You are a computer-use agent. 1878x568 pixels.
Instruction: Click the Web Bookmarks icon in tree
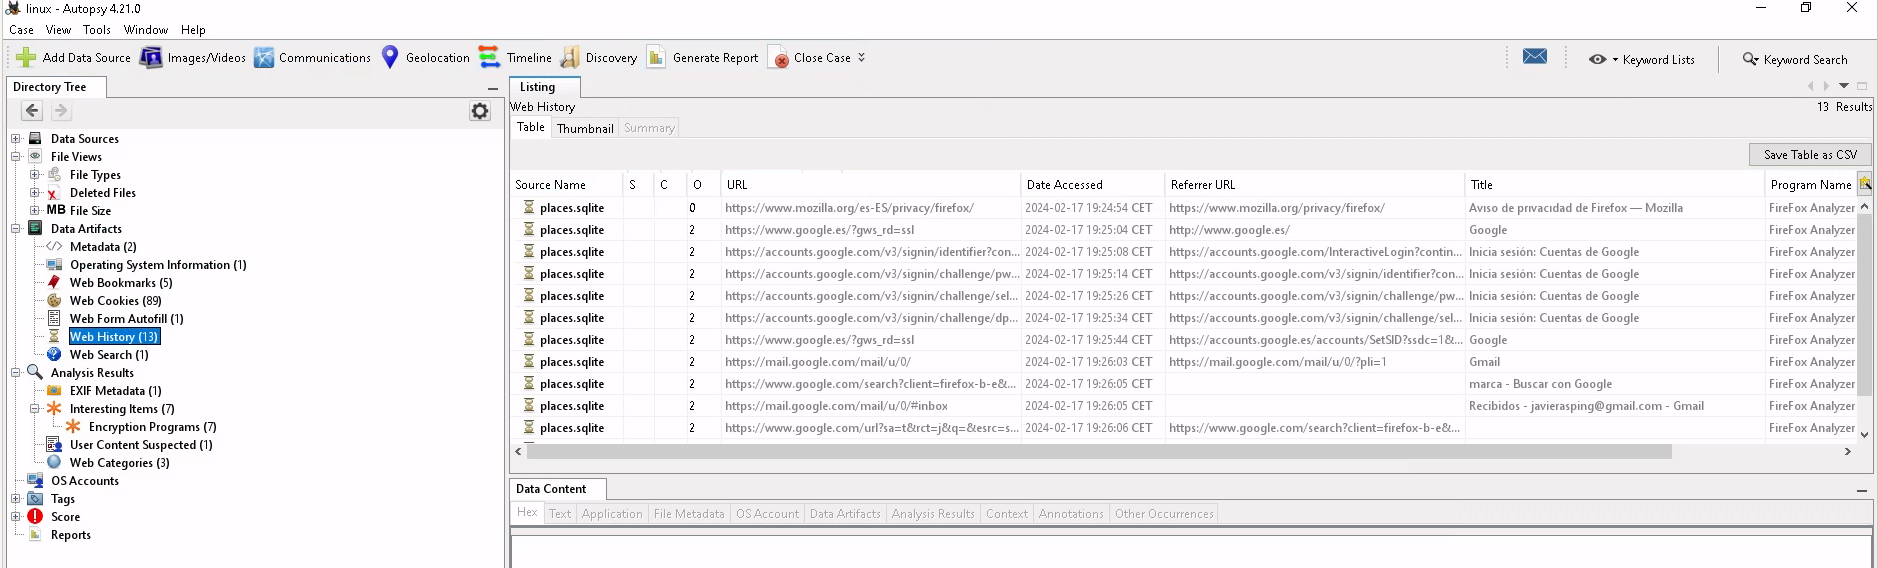pyautogui.click(x=54, y=283)
